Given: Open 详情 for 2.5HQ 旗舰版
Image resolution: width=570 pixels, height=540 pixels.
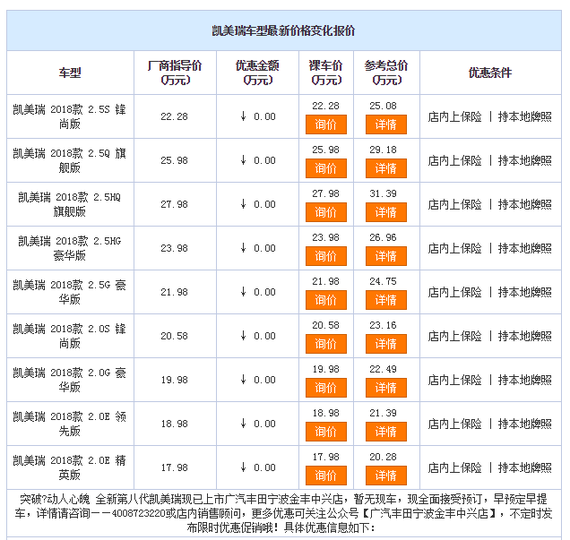Looking at the screenshot, I should pos(386,212).
